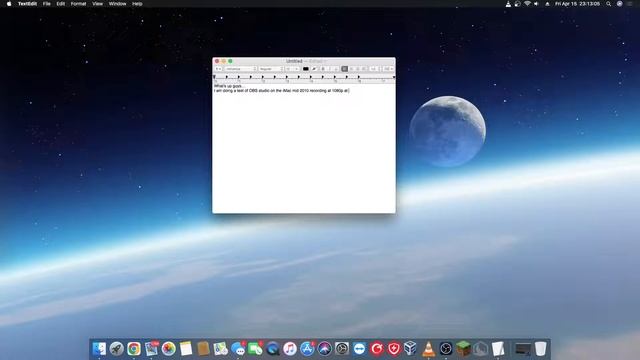The height and width of the screenshot is (360, 640).
Task: Open VLC from the dock
Action: (428, 349)
